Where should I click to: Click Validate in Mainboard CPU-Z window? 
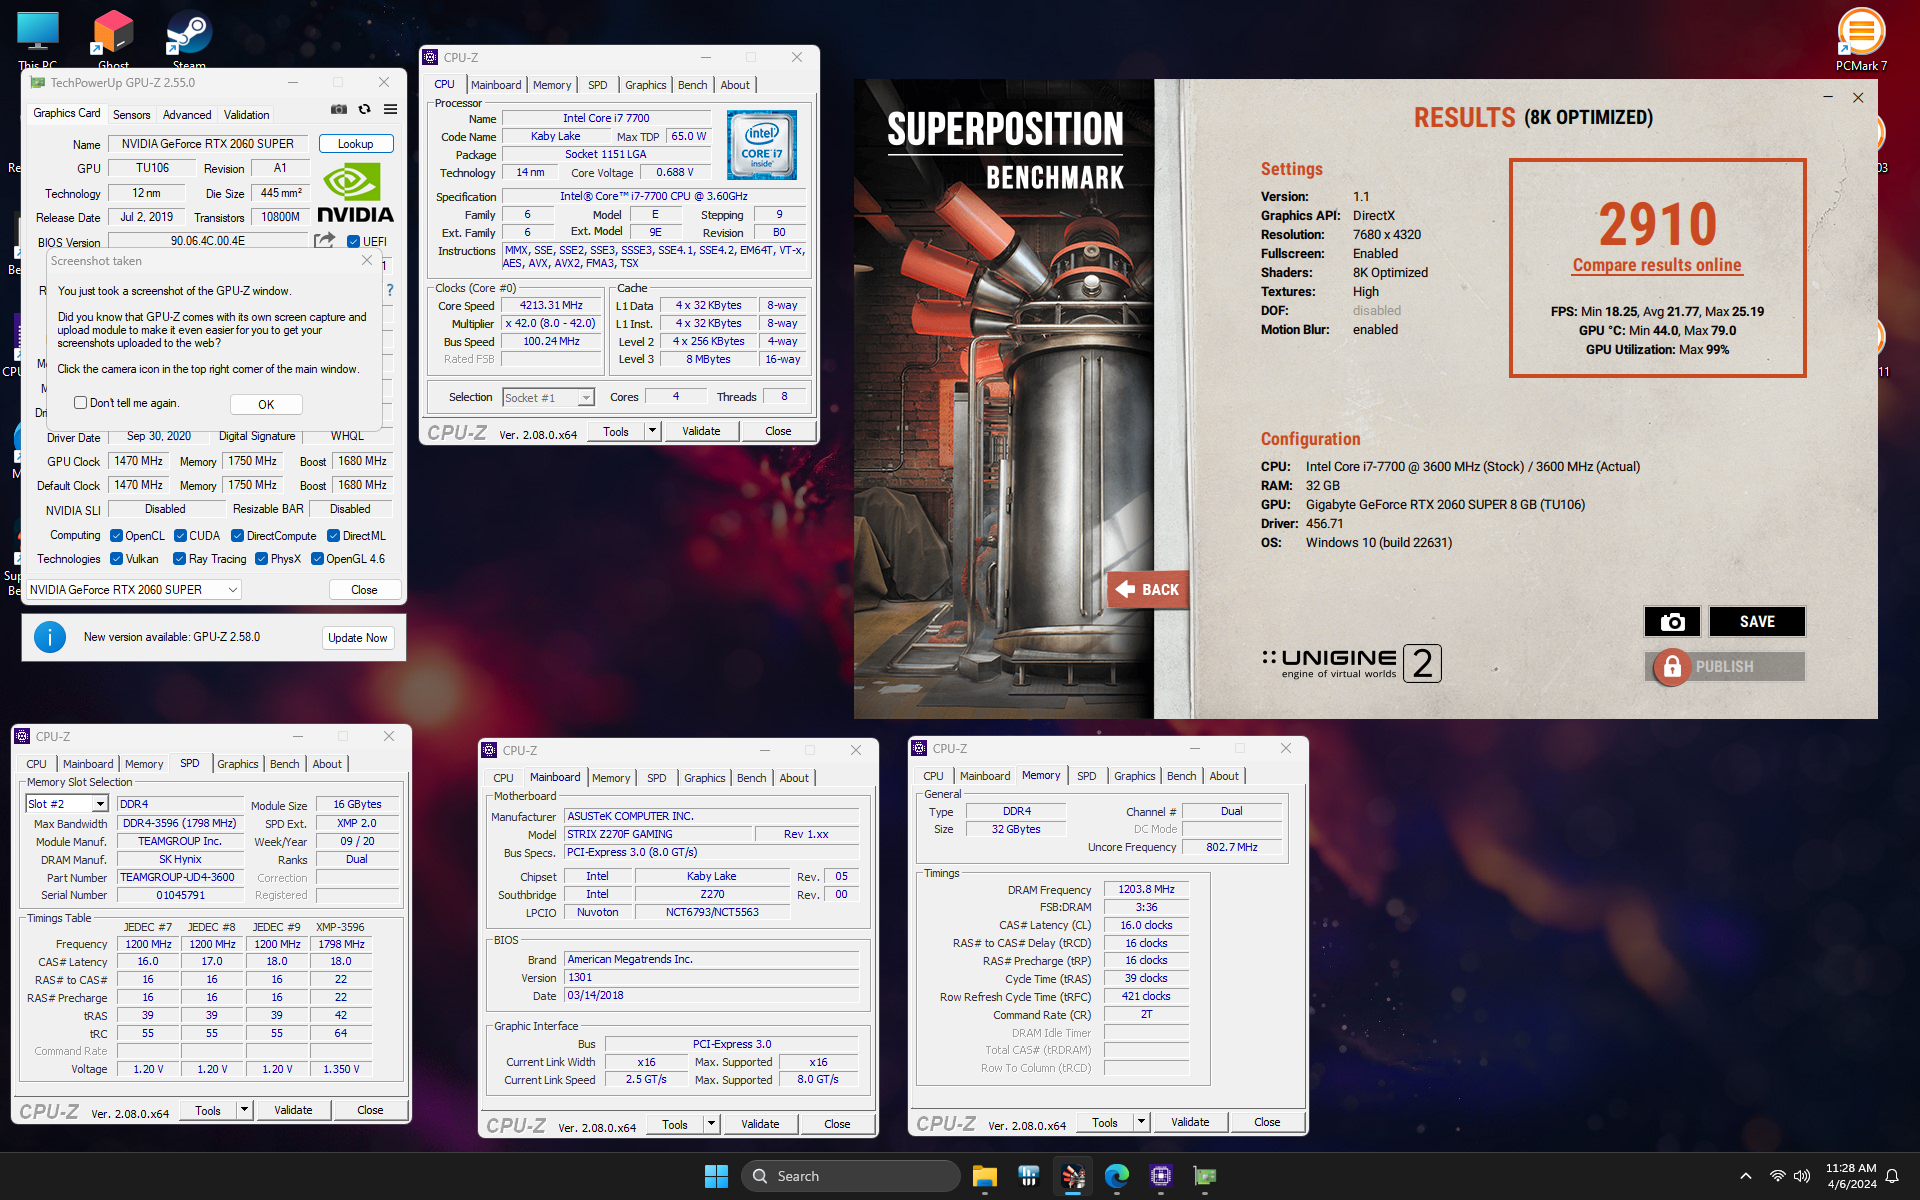(x=760, y=1124)
